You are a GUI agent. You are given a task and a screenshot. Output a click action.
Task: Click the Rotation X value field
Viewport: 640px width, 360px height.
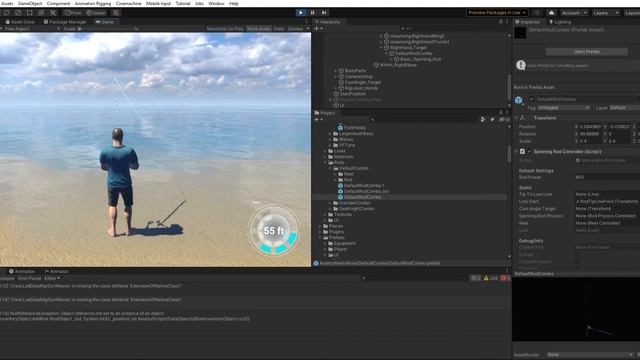coord(590,133)
